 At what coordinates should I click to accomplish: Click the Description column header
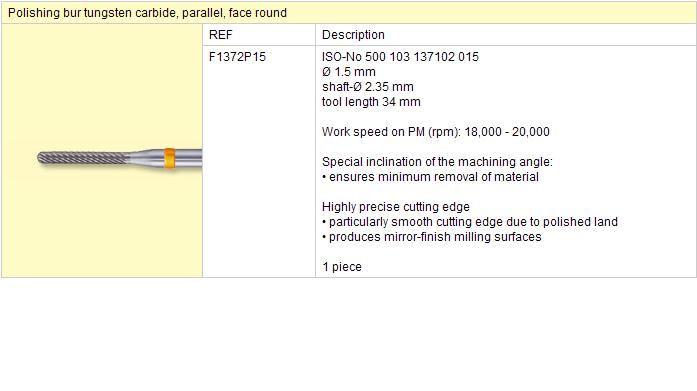pyautogui.click(x=353, y=35)
